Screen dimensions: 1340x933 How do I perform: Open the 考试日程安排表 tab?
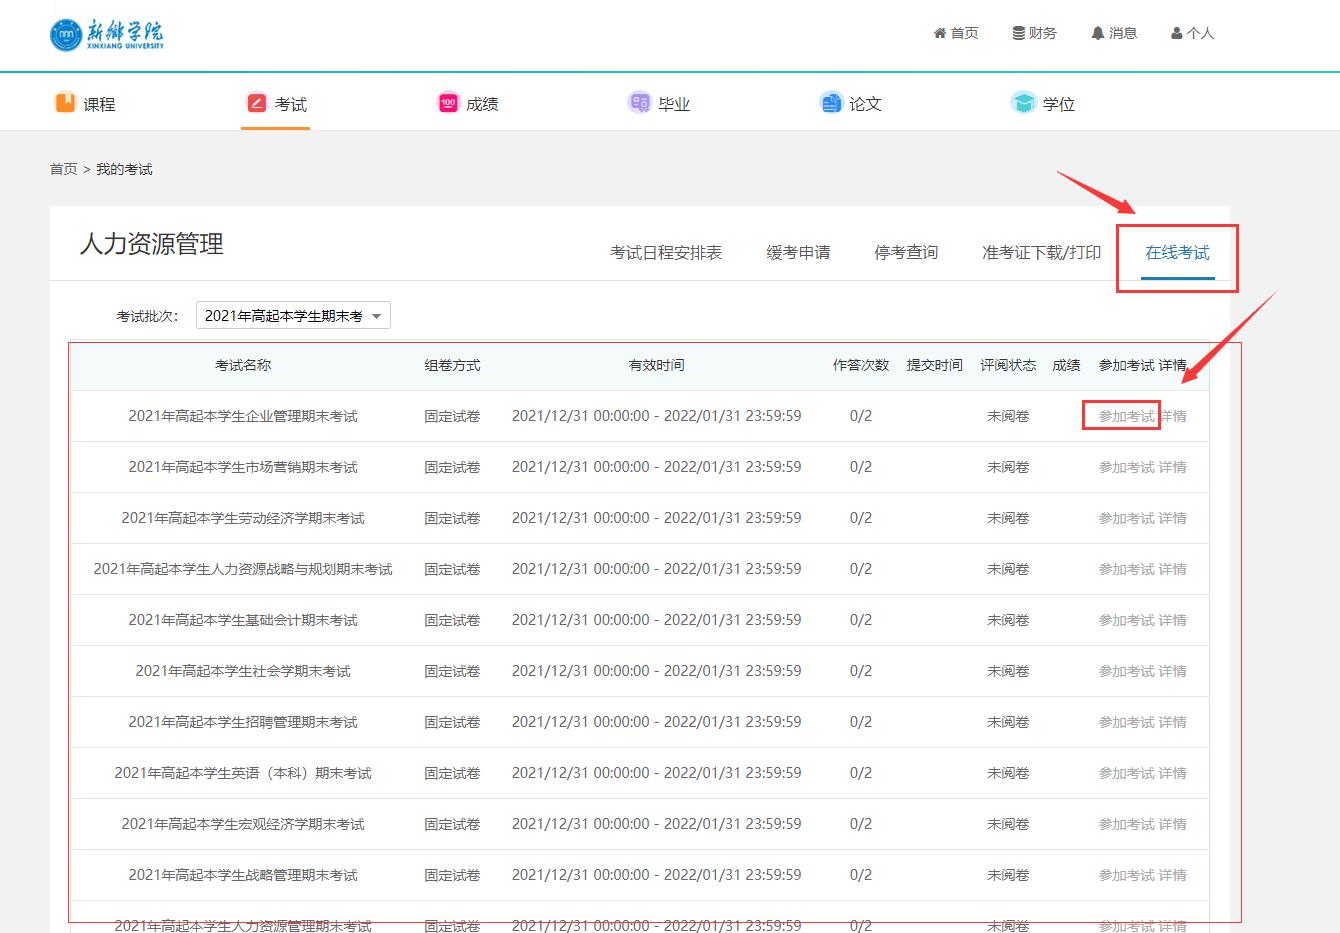click(666, 253)
